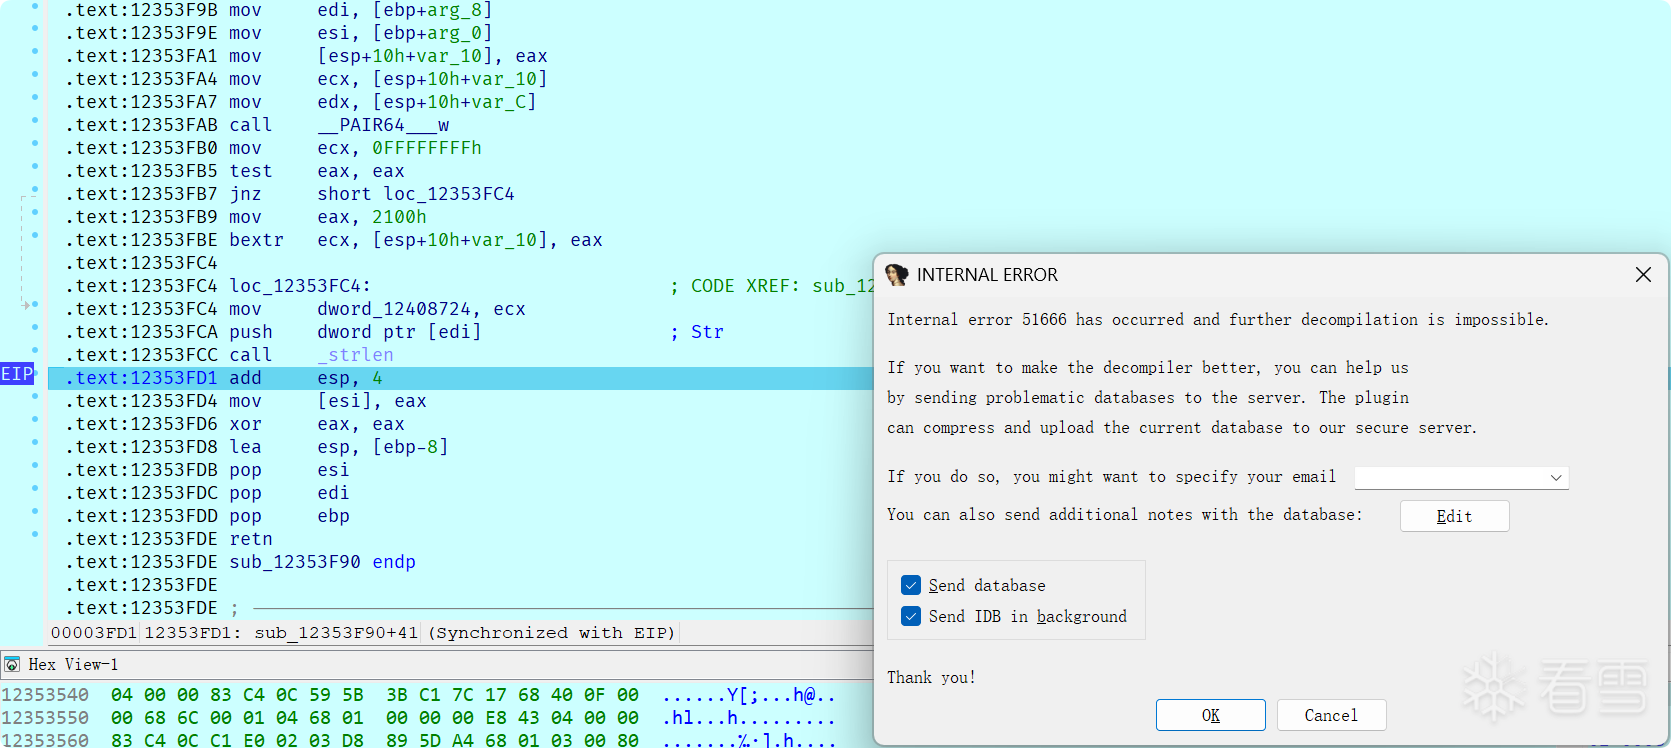
Task: Toggle Send IDB in background checkbox
Action: pyautogui.click(x=911, y=616)
